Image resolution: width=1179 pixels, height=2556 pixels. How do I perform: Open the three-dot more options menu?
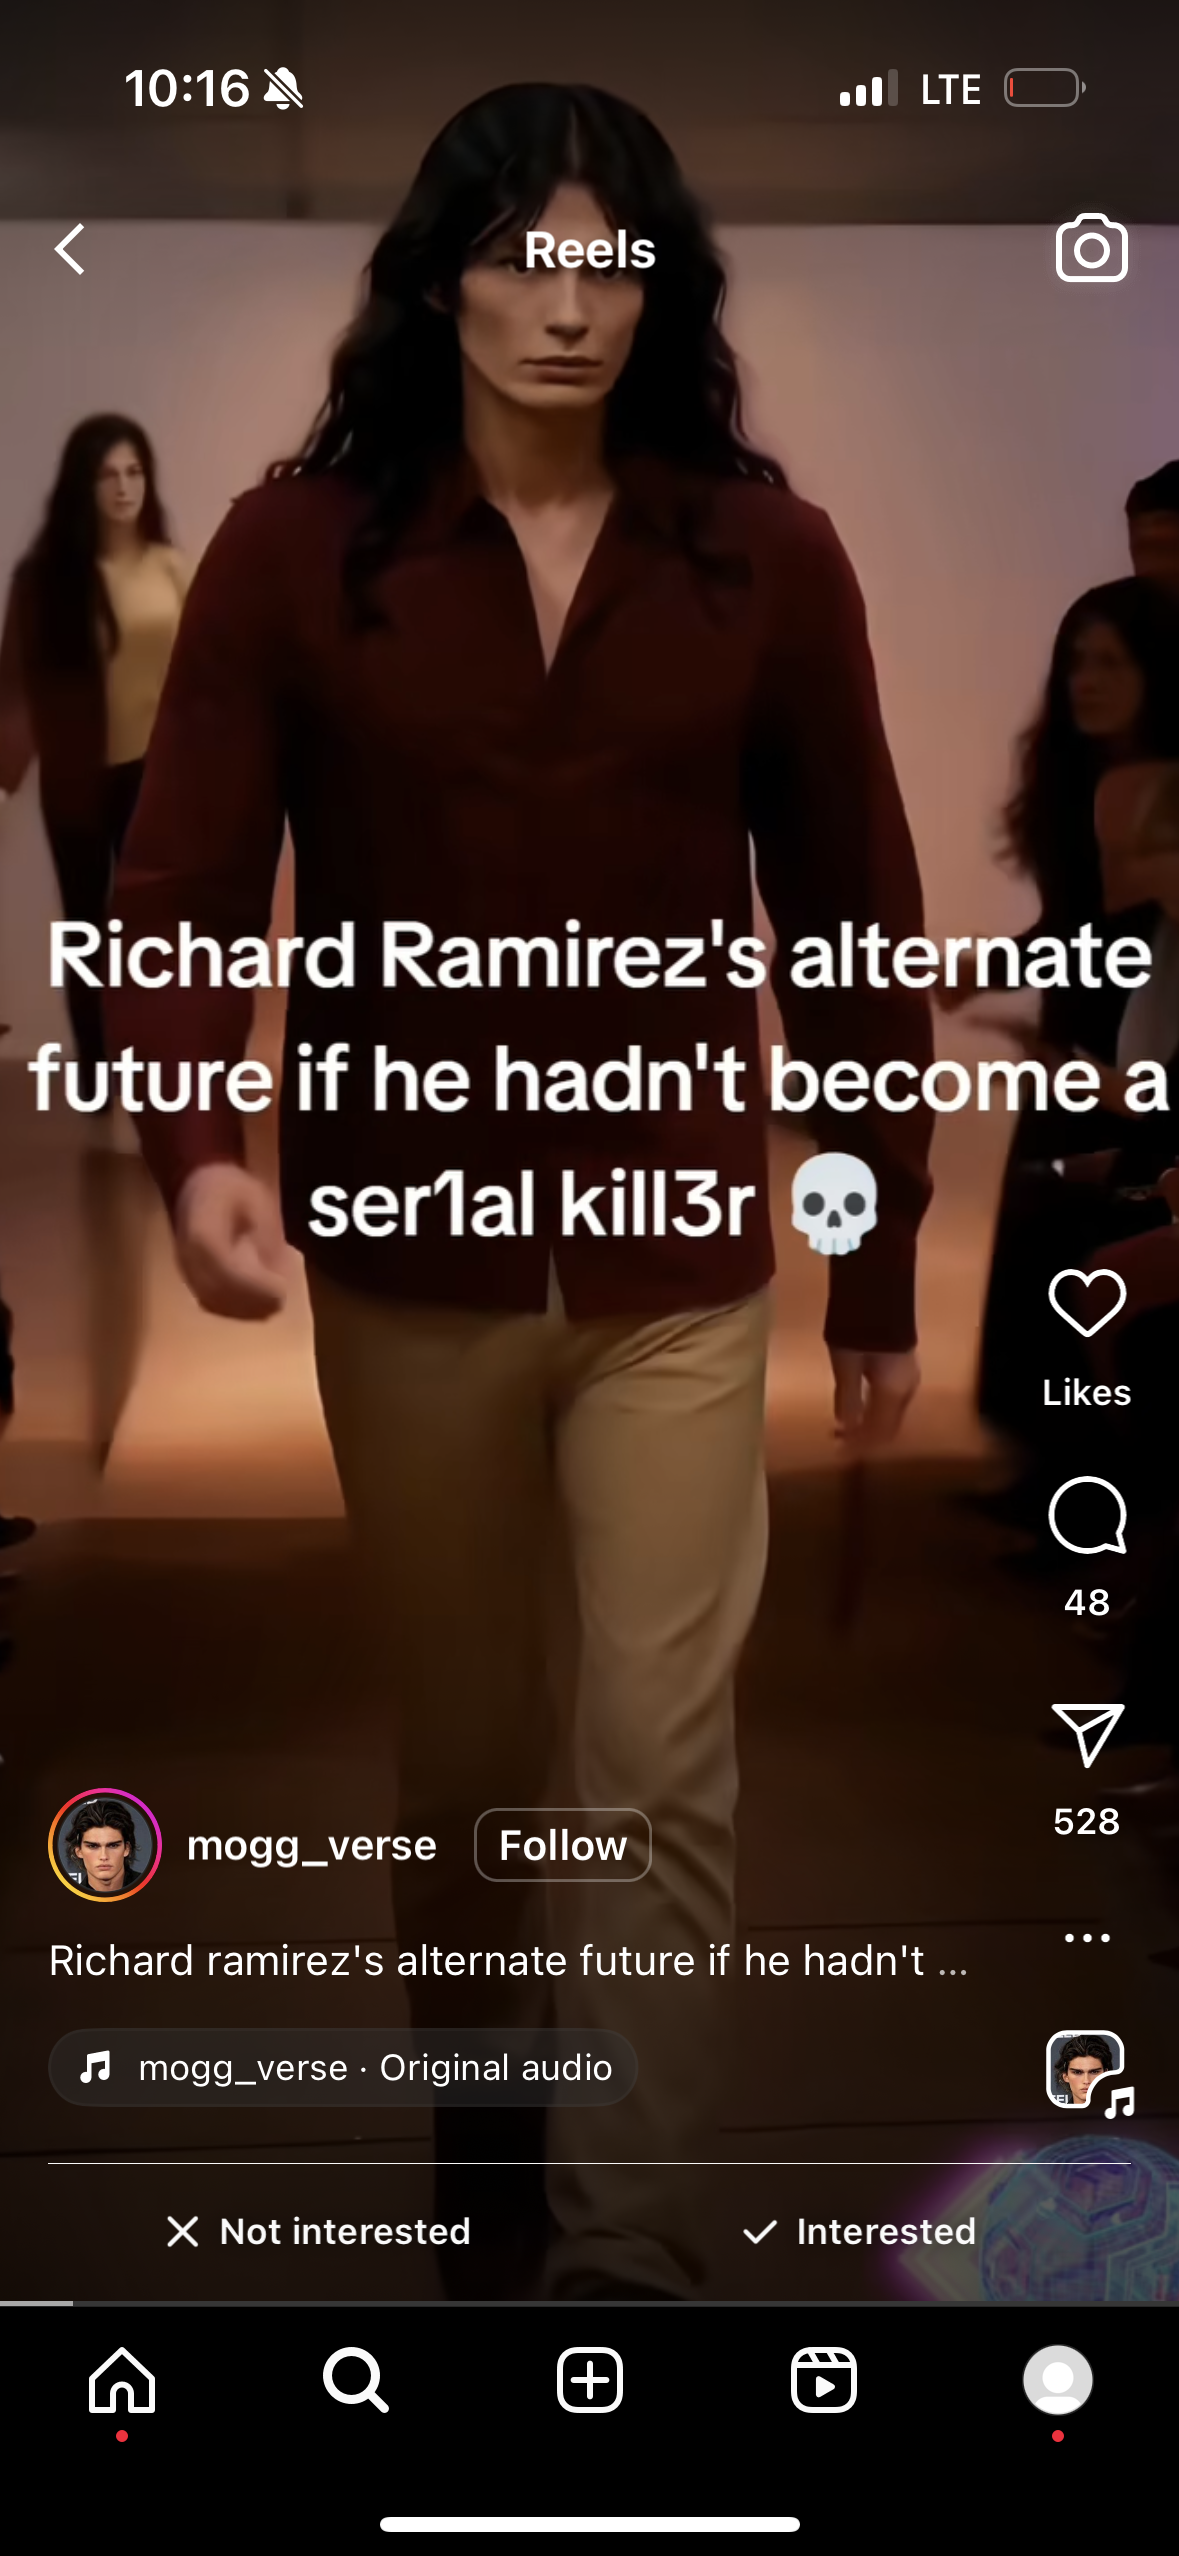tap(1087, 1938)
